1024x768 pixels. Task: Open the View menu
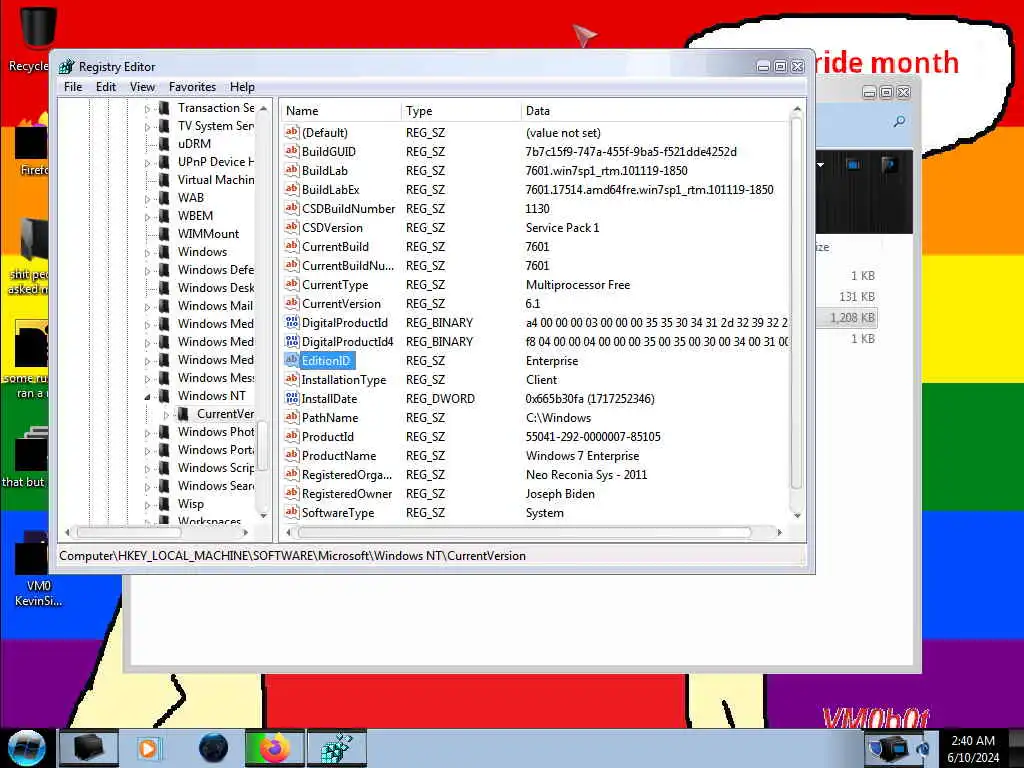pos(142,87)
